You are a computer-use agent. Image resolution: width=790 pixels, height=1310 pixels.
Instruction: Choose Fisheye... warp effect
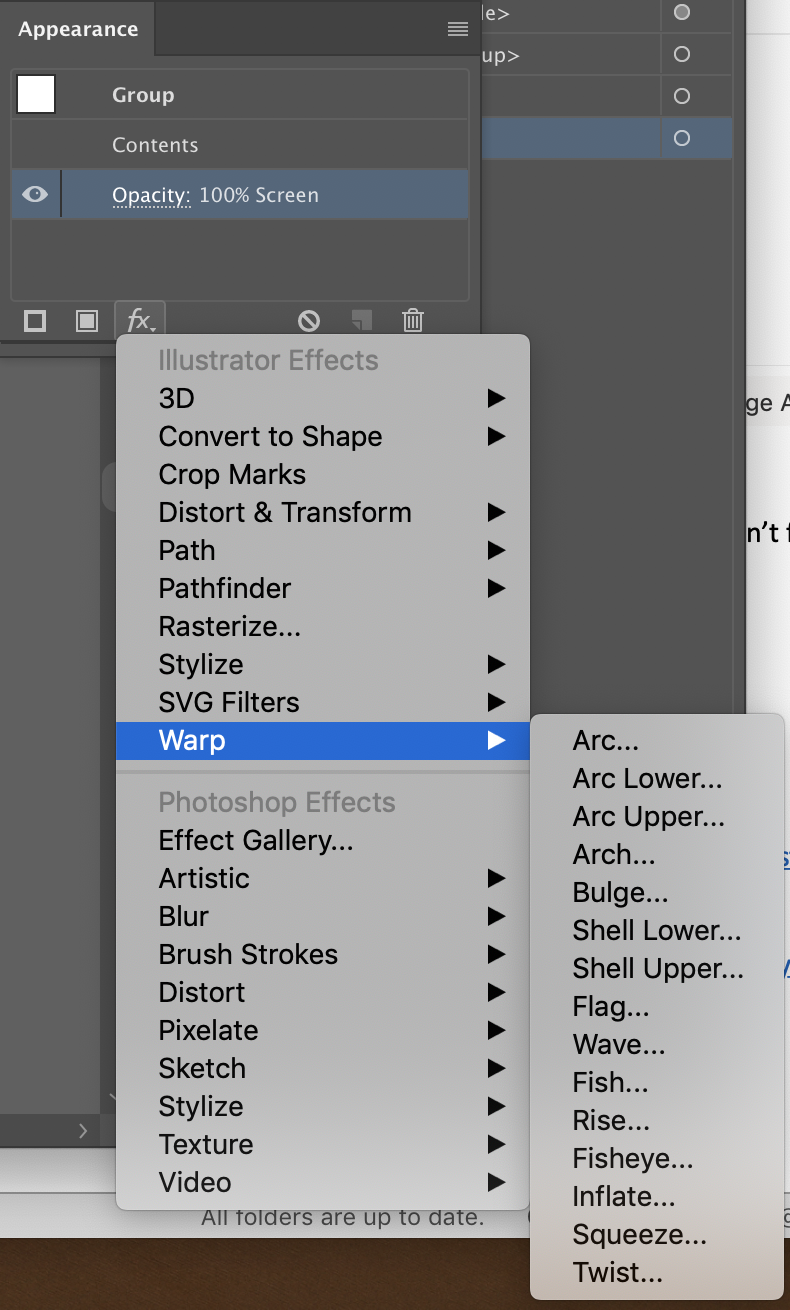(x=657, y=1158)
